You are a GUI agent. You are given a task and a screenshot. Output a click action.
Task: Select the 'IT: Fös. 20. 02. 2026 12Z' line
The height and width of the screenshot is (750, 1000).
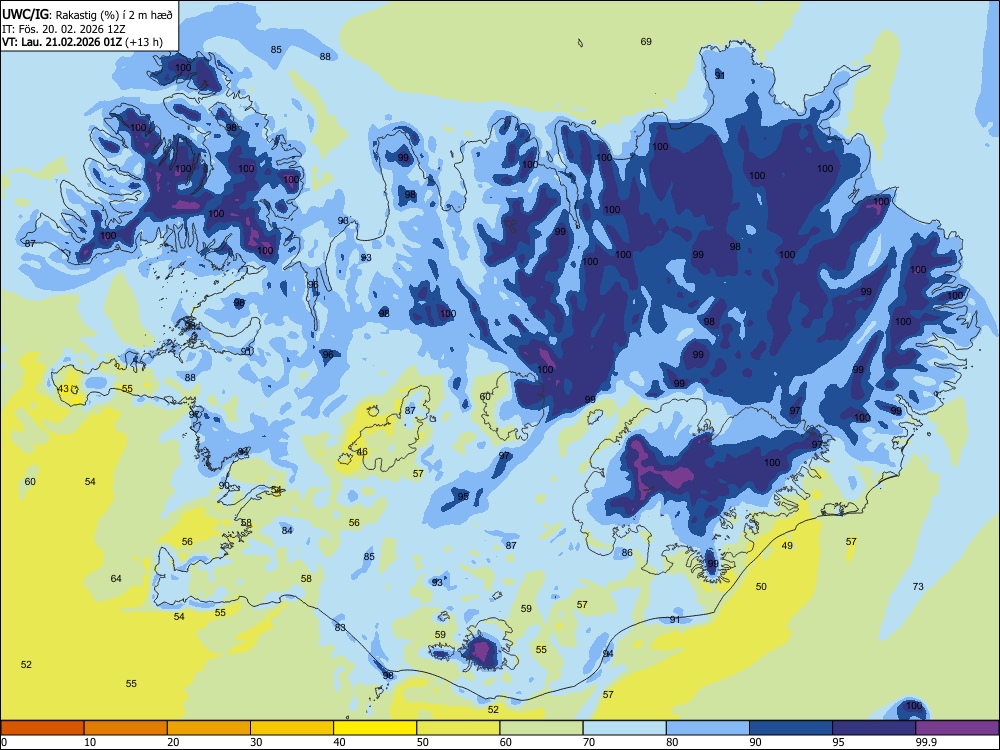tap(64, 29)
